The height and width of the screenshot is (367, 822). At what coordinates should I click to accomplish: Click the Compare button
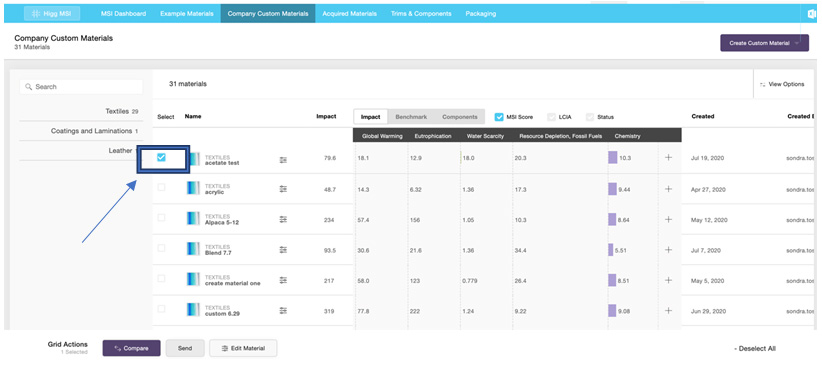(132, 348)
